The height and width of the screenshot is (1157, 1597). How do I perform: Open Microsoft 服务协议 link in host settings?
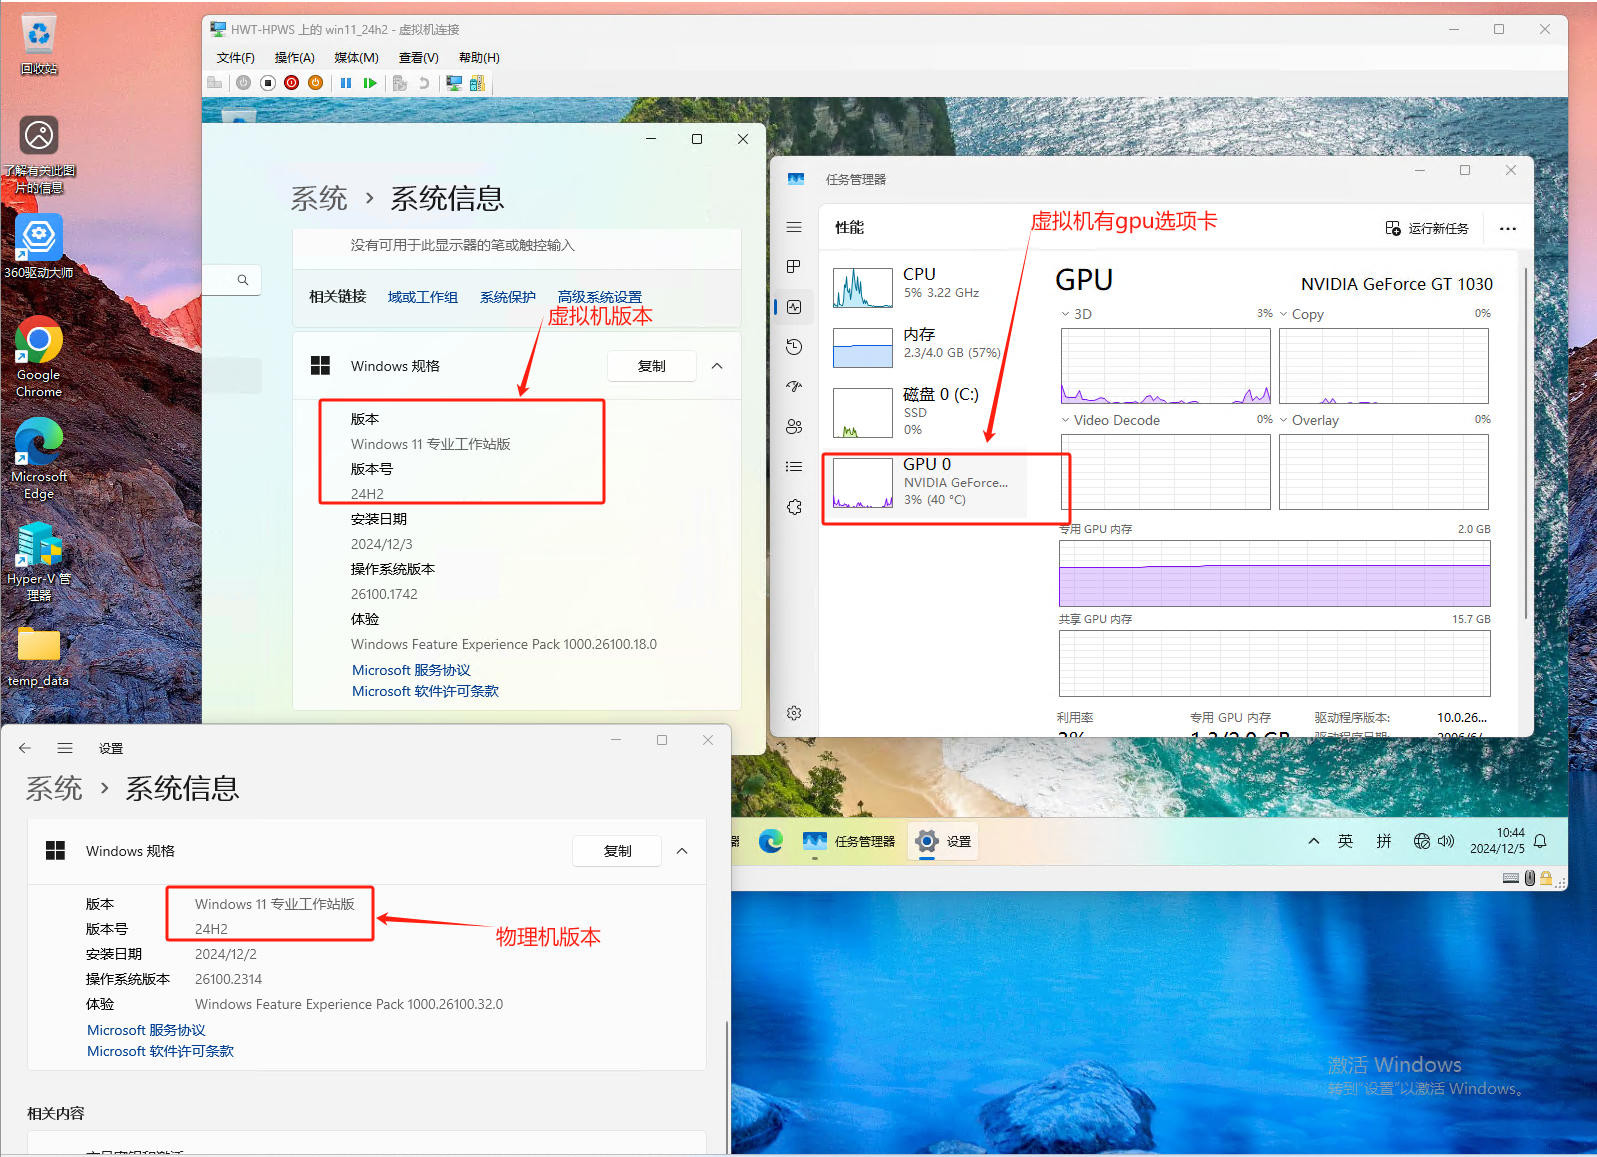tap(146, 1030)
